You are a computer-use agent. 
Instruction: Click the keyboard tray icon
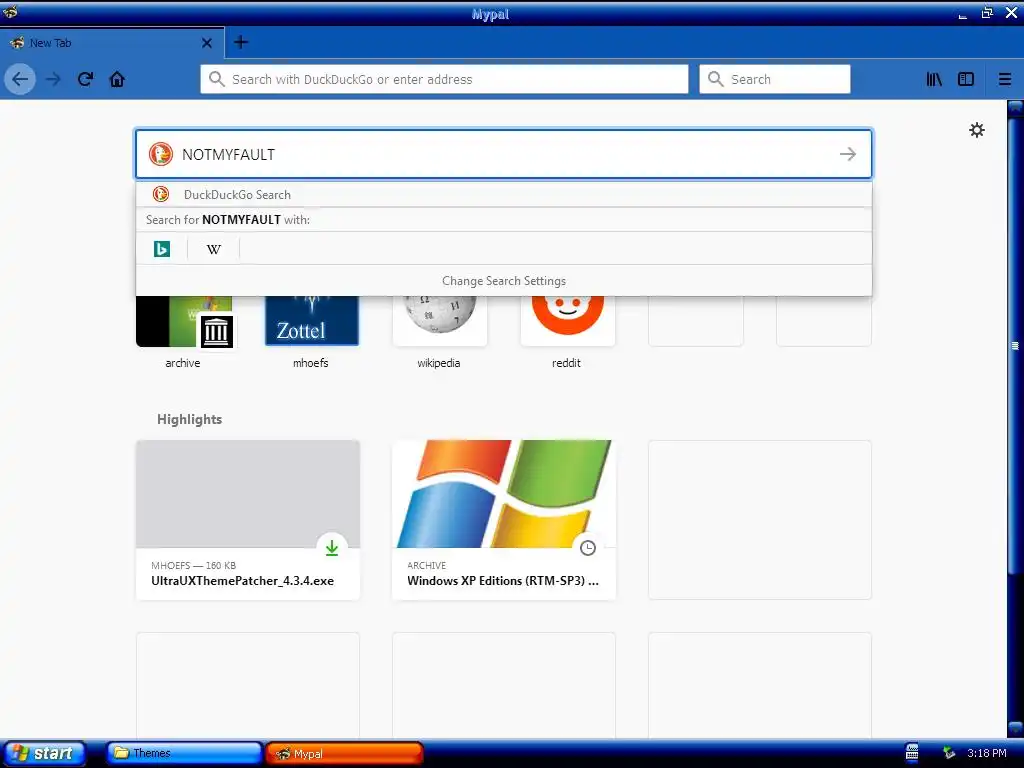pos(912,753)
